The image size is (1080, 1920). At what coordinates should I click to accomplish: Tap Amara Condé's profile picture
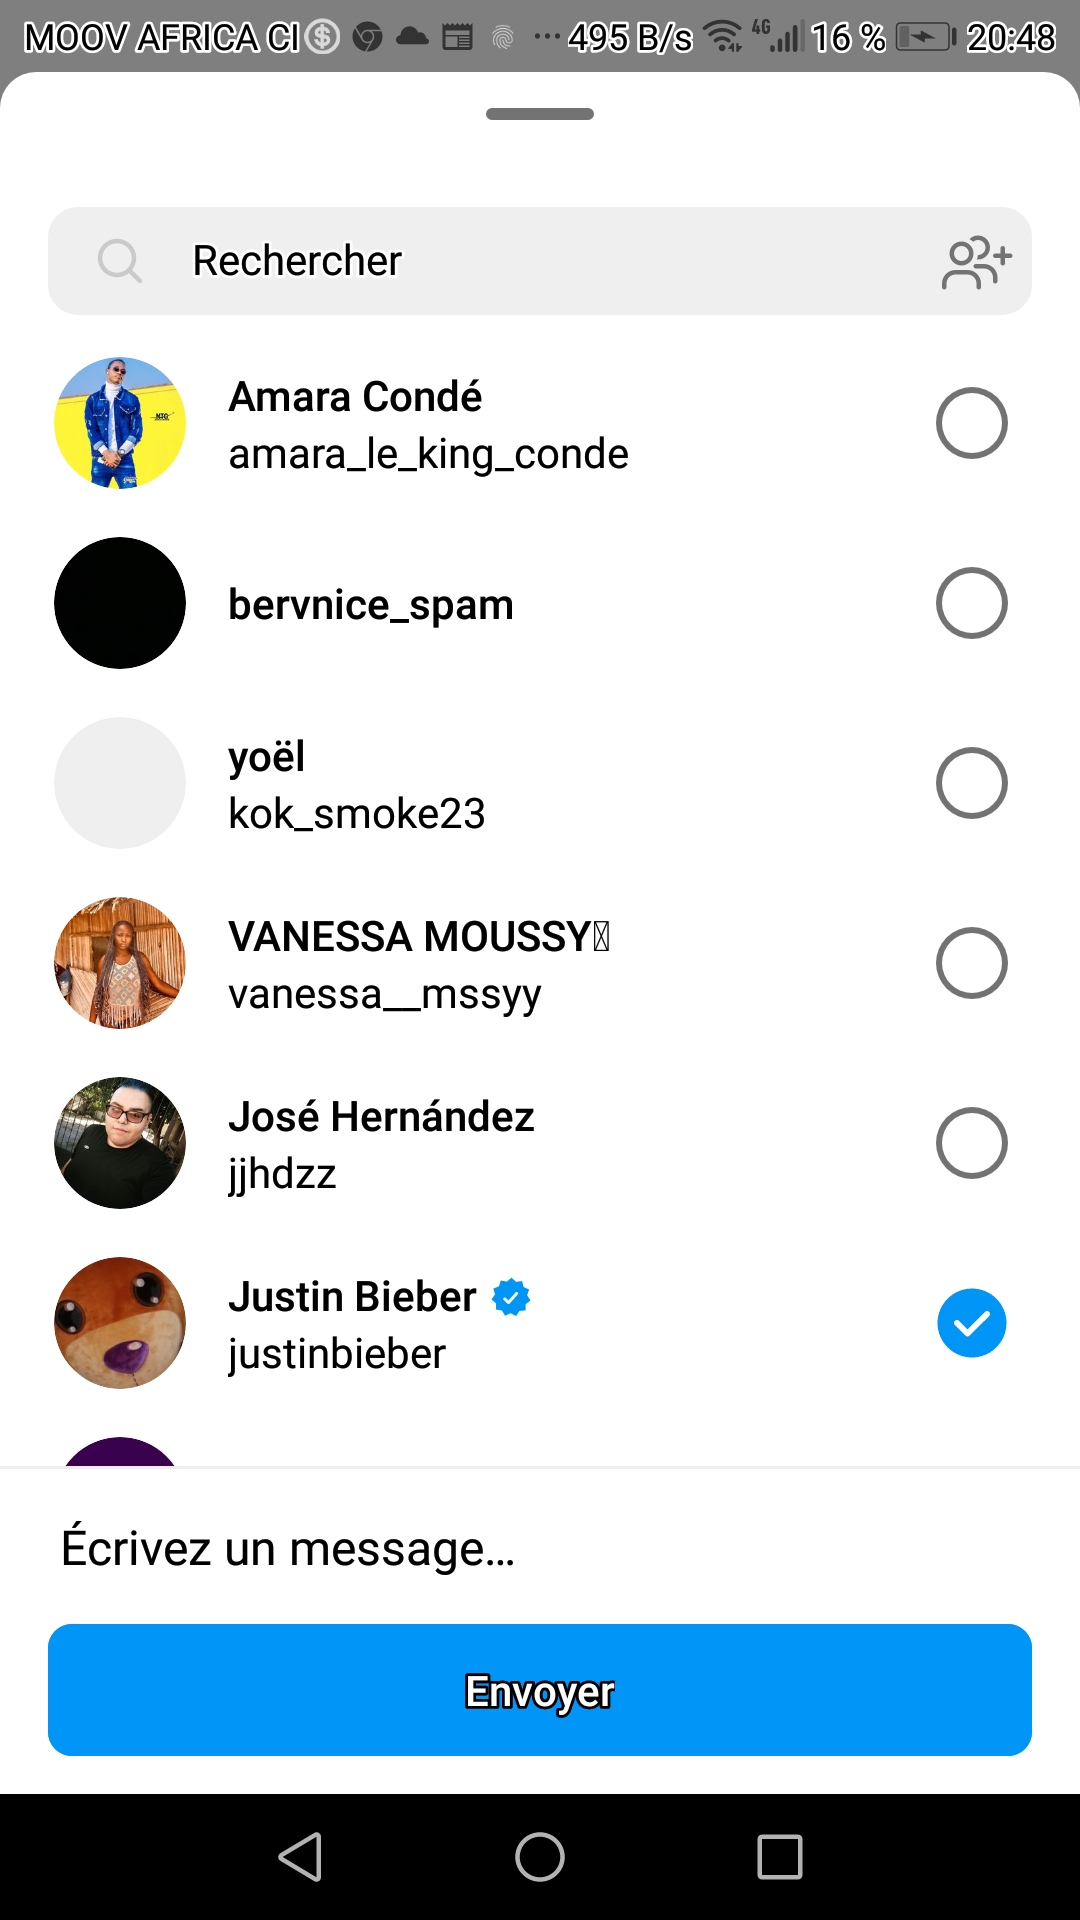click(120, 423)
